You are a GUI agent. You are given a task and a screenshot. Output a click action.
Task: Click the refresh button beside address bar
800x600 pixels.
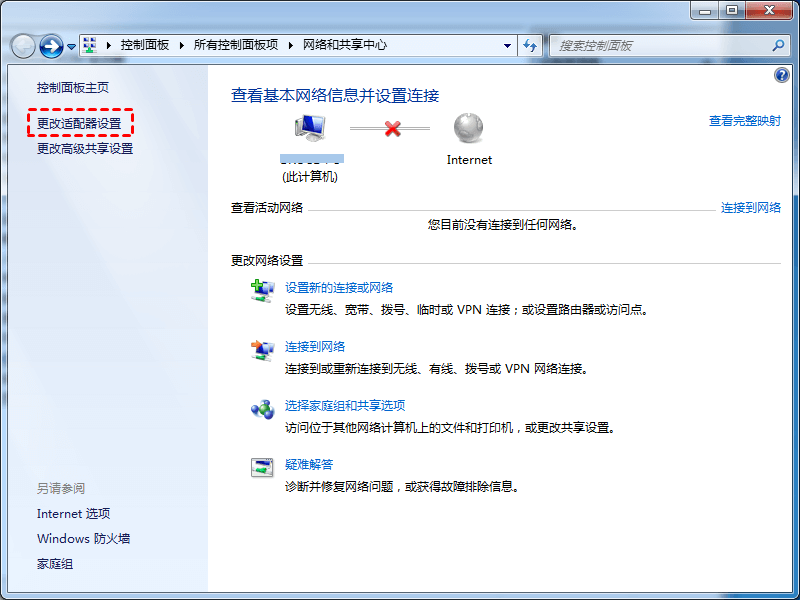(x=531, y=45)
